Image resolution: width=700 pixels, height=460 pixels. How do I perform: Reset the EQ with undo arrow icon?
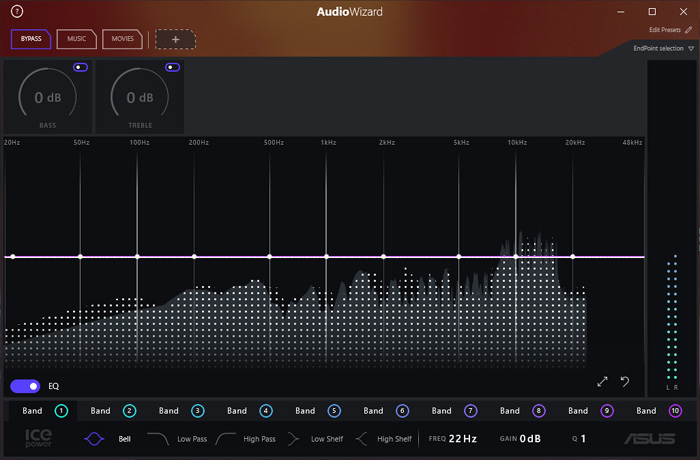tap(625, 381)
